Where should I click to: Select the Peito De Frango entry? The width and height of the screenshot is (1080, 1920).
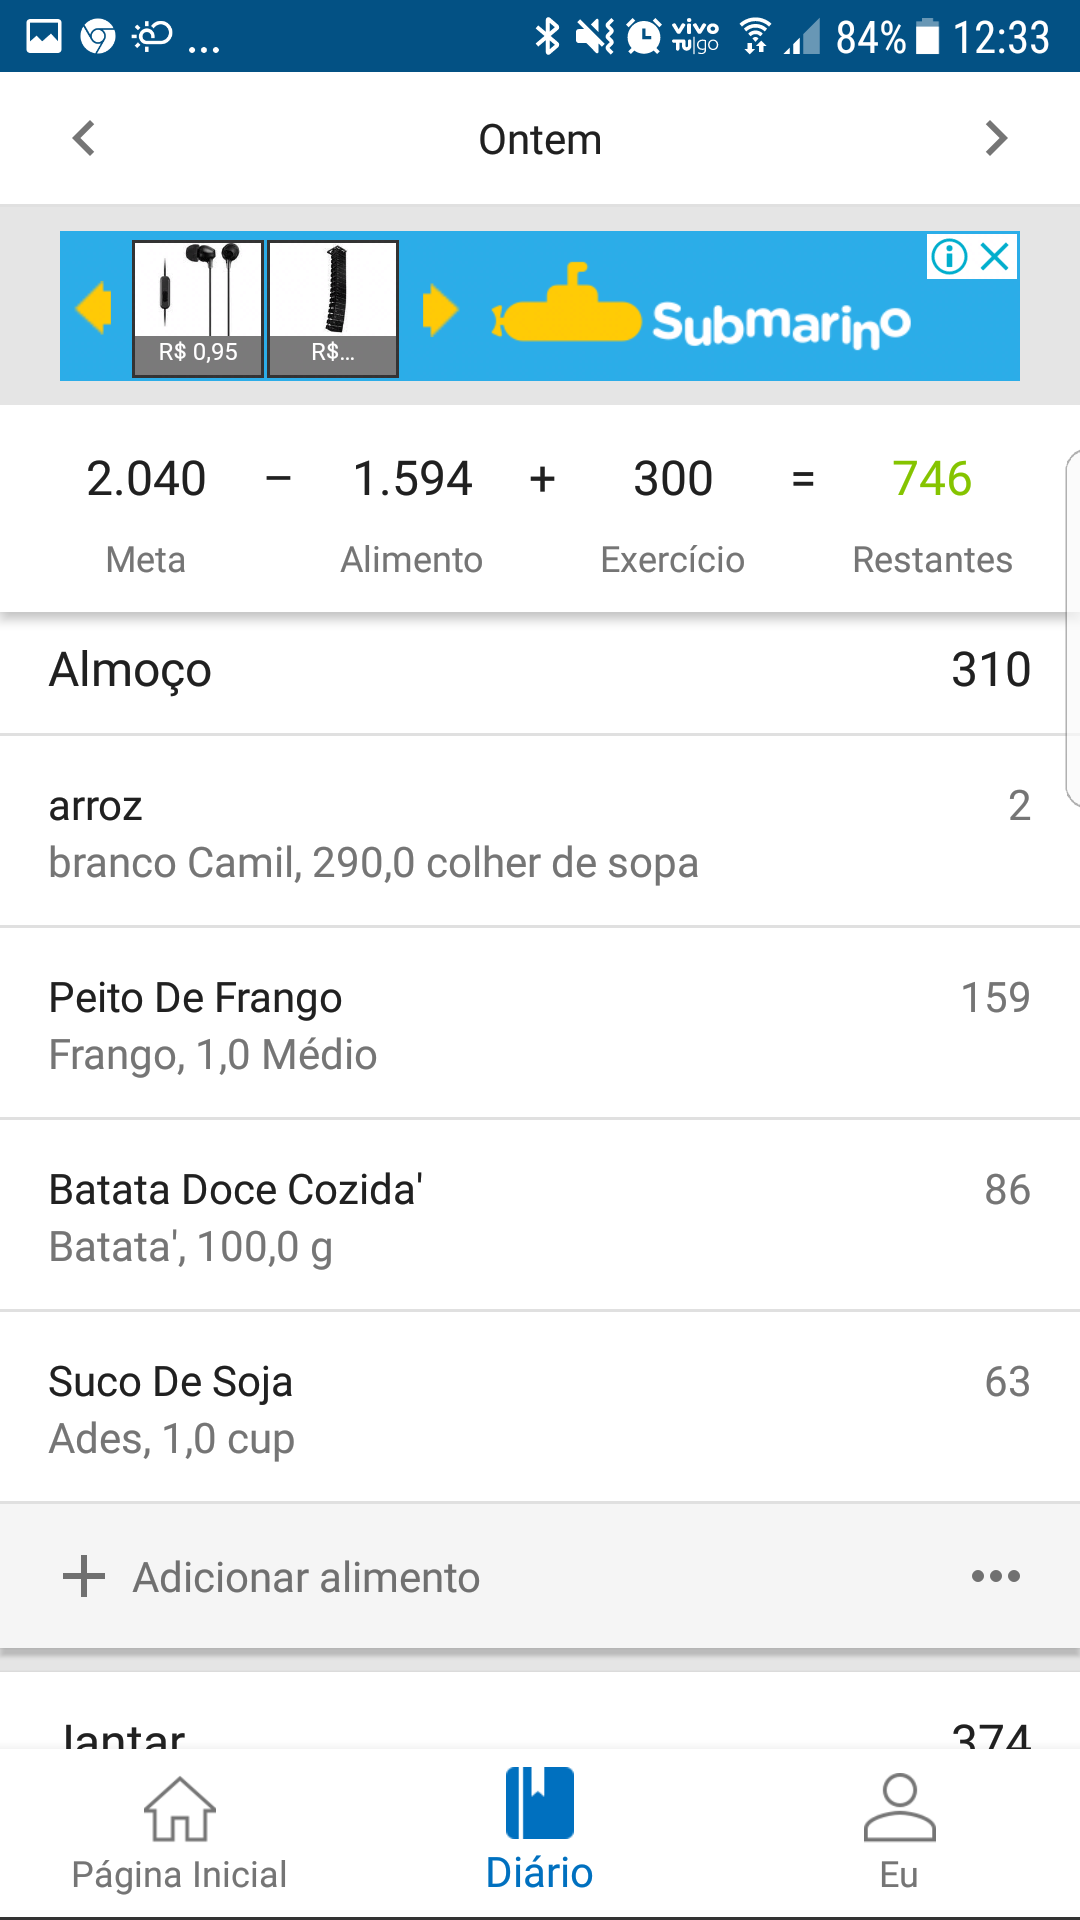tap(540, 1025)
